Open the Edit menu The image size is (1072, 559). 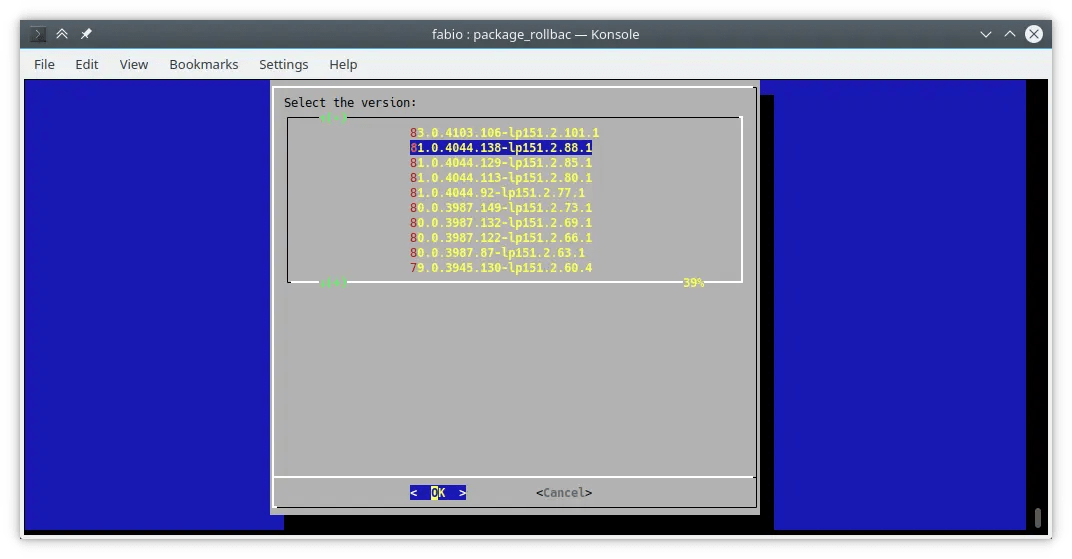[x=87, y=64]
